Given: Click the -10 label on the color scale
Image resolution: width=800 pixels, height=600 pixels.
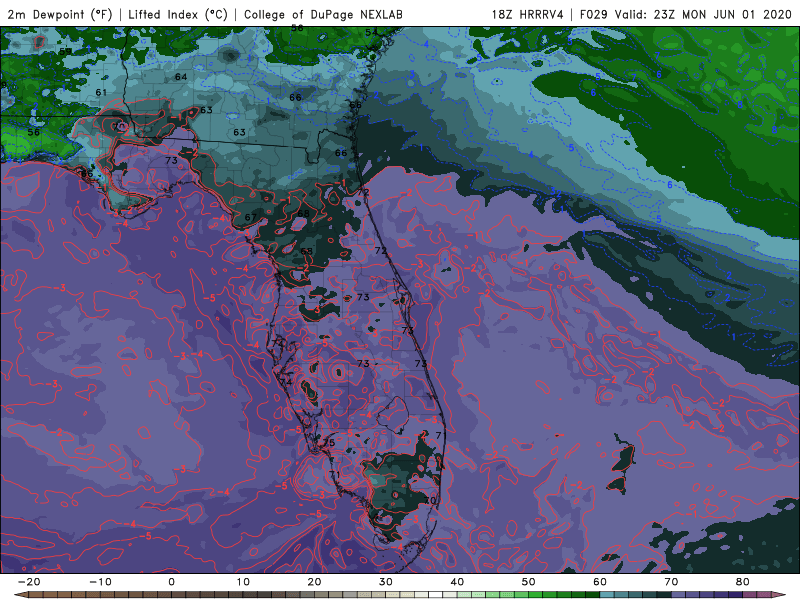Looking at the screenshot, I should point(100,582).
